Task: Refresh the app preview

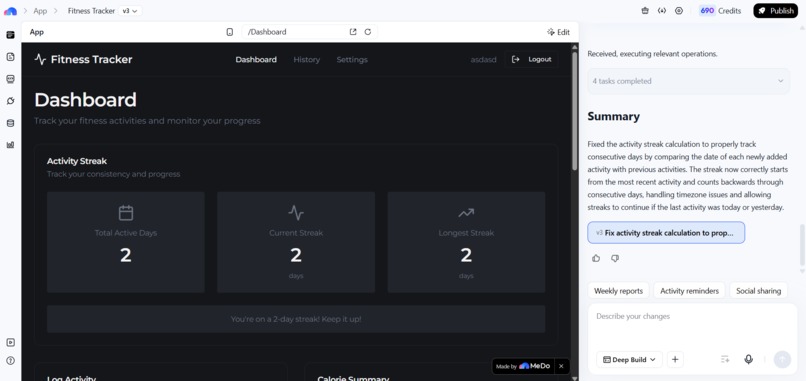Action: click(368, 32)
